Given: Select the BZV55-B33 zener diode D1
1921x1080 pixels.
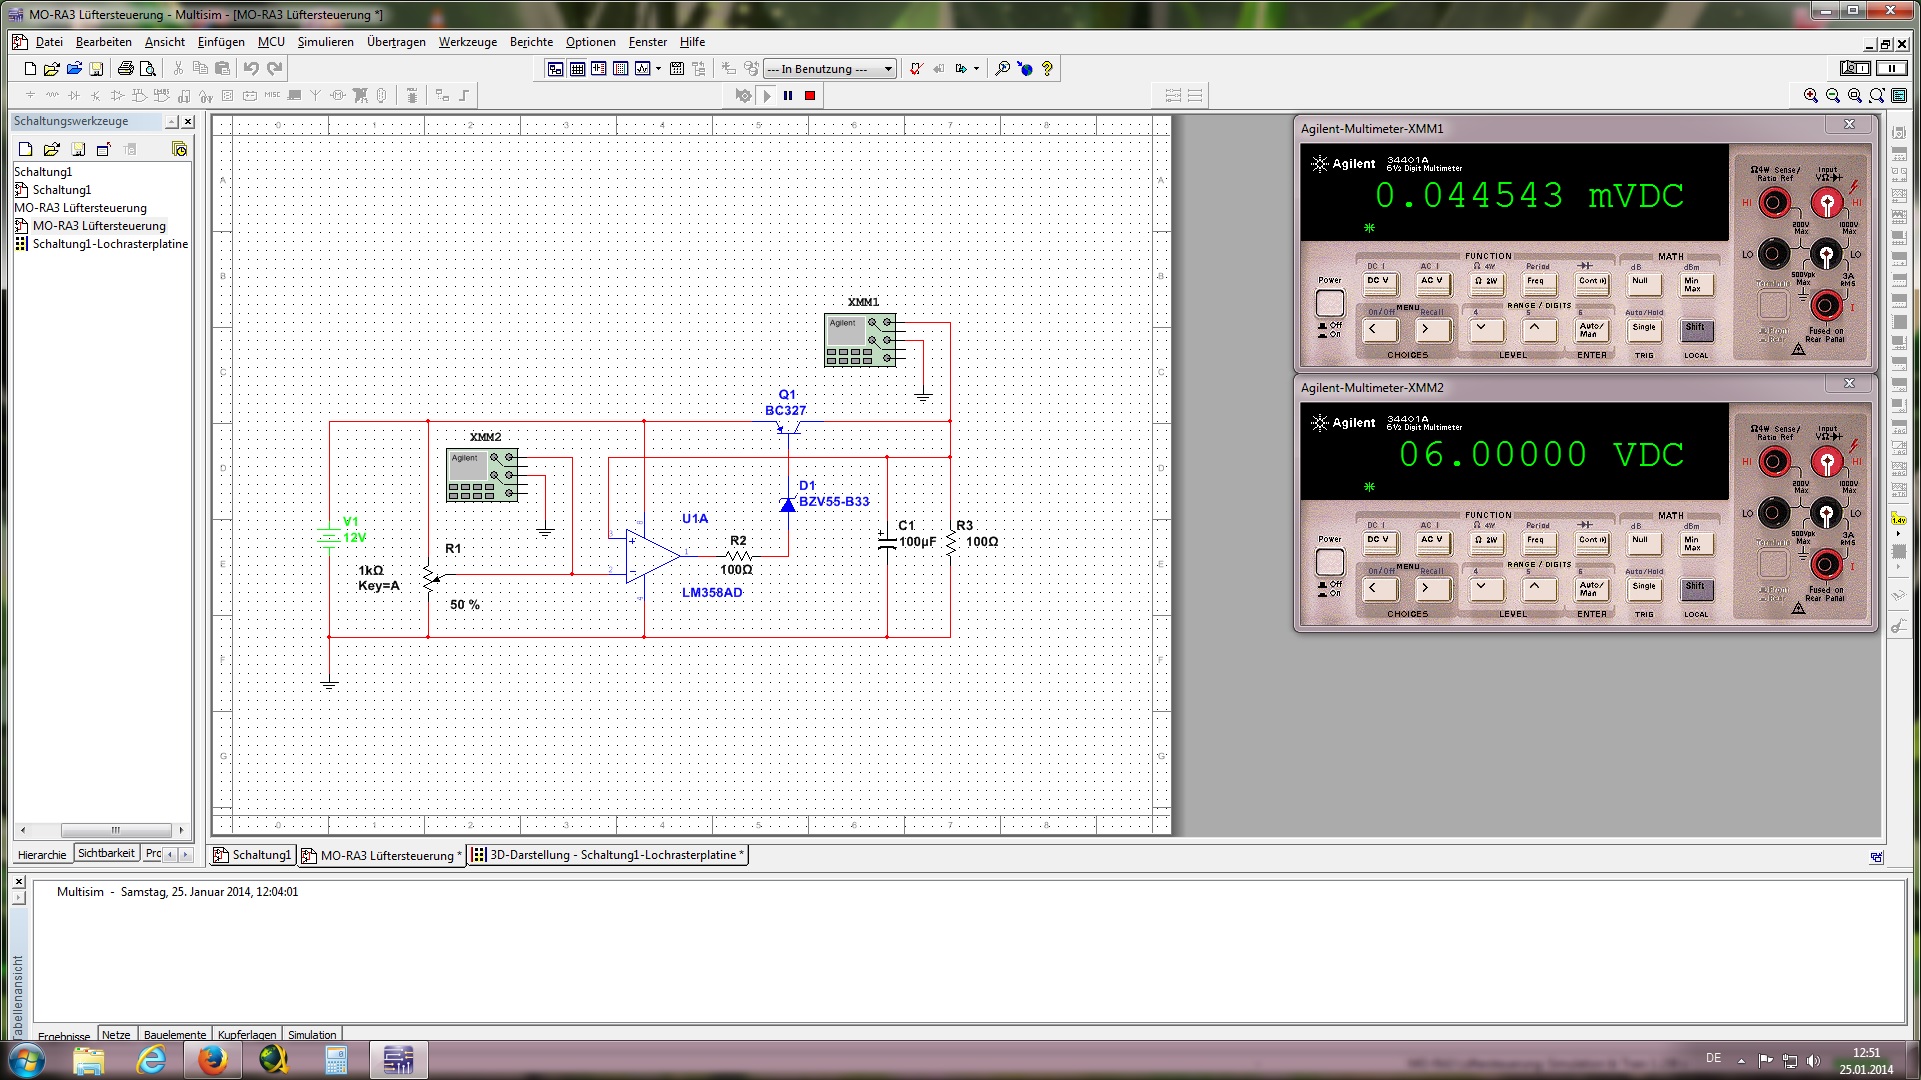Looking at the screenshot, I should pyautogui.click(x=788, y=504).
